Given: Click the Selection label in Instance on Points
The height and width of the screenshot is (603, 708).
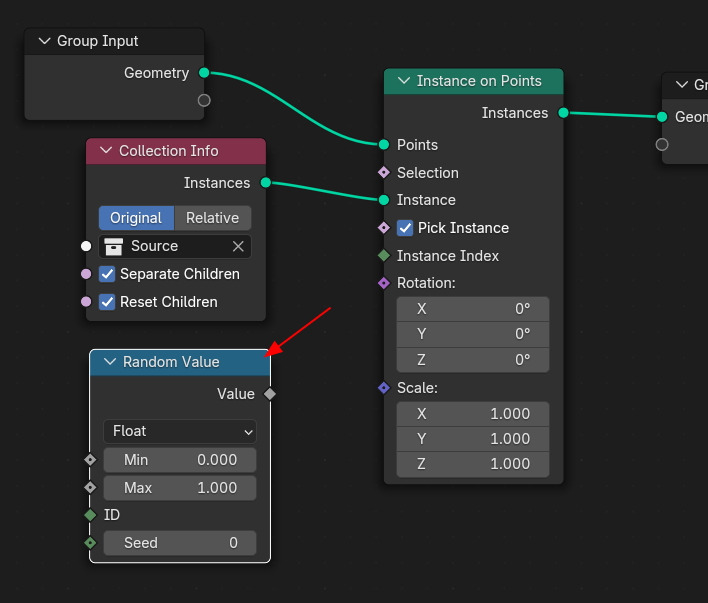Looking at the screenshot, I should click(x=428, y=173).
